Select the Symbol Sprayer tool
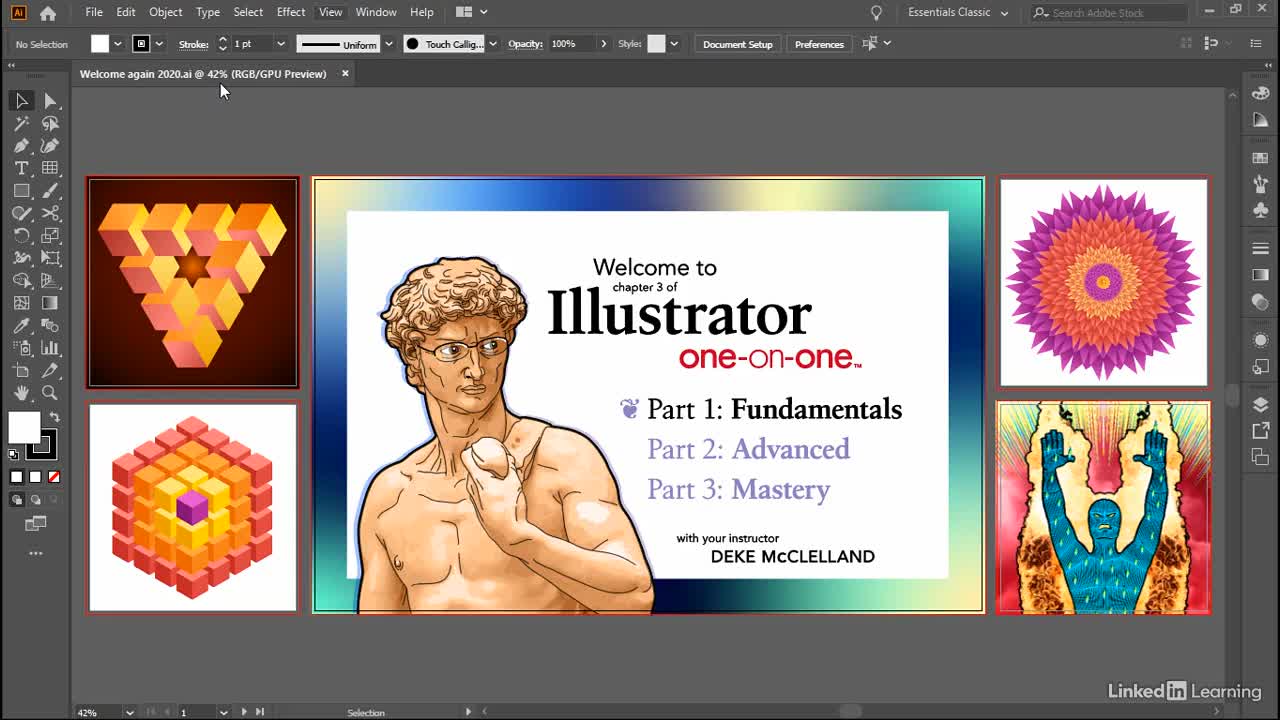The image size is (1280, 720). [x=21, y=348]
